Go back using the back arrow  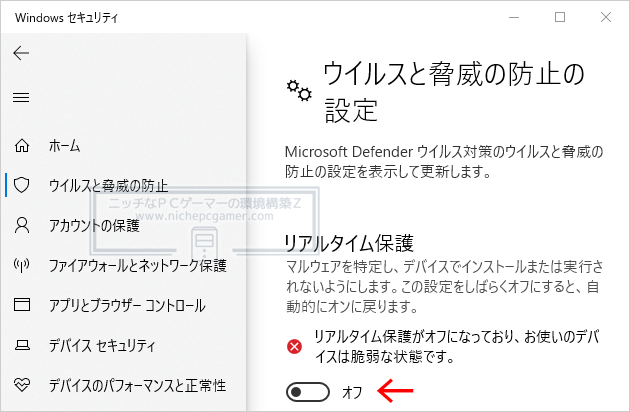[21, 53]
